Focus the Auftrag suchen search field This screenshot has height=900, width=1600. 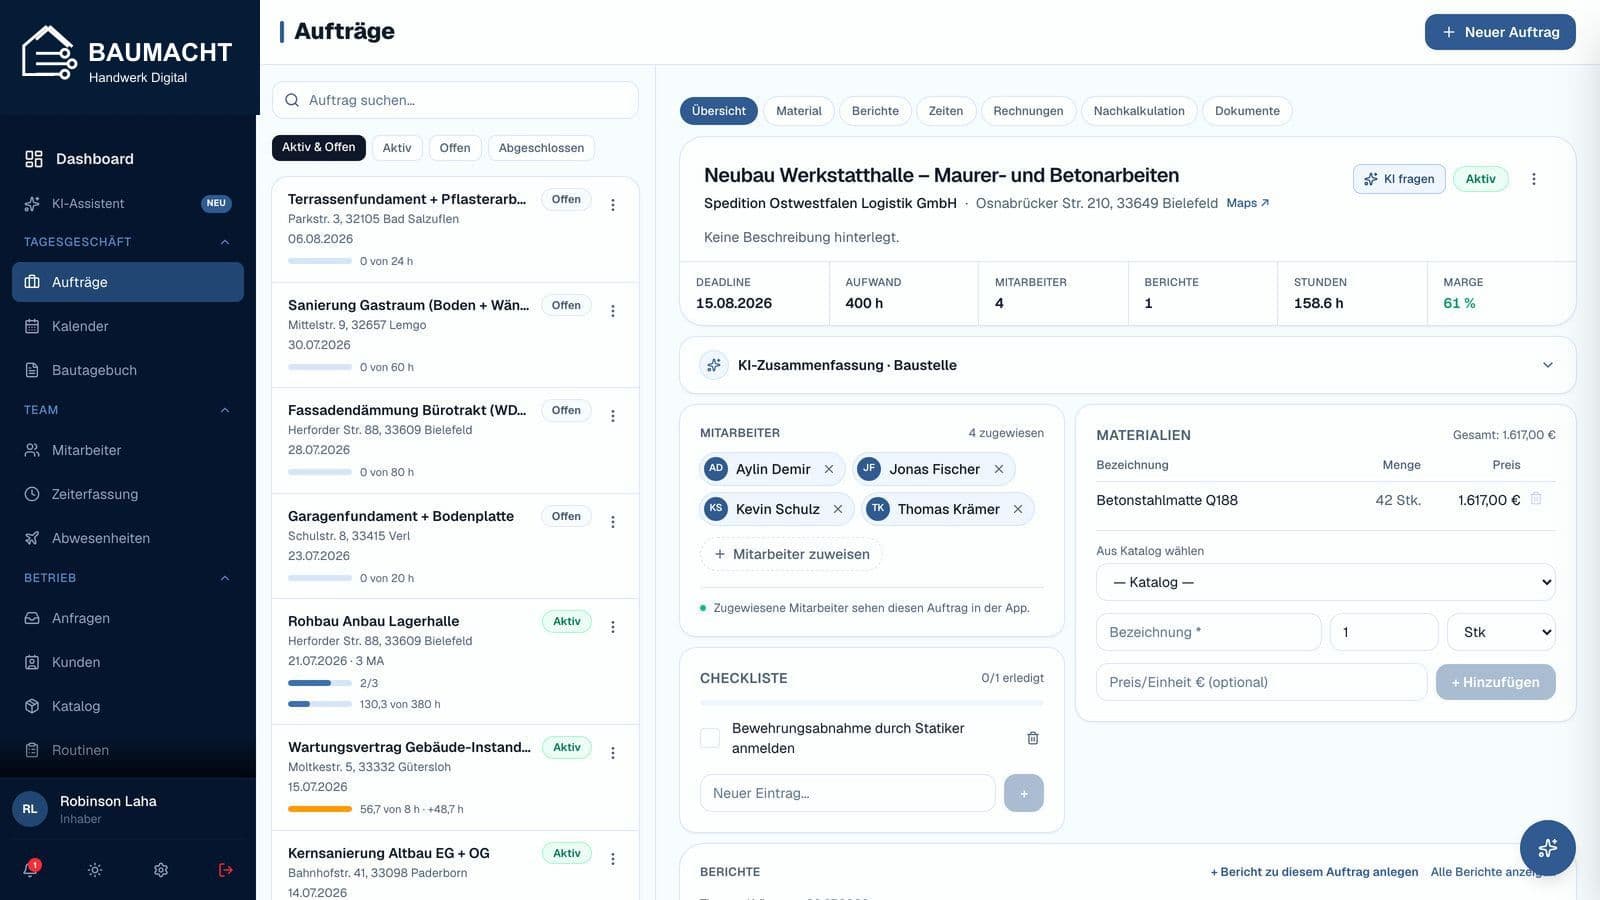(455, 100)
